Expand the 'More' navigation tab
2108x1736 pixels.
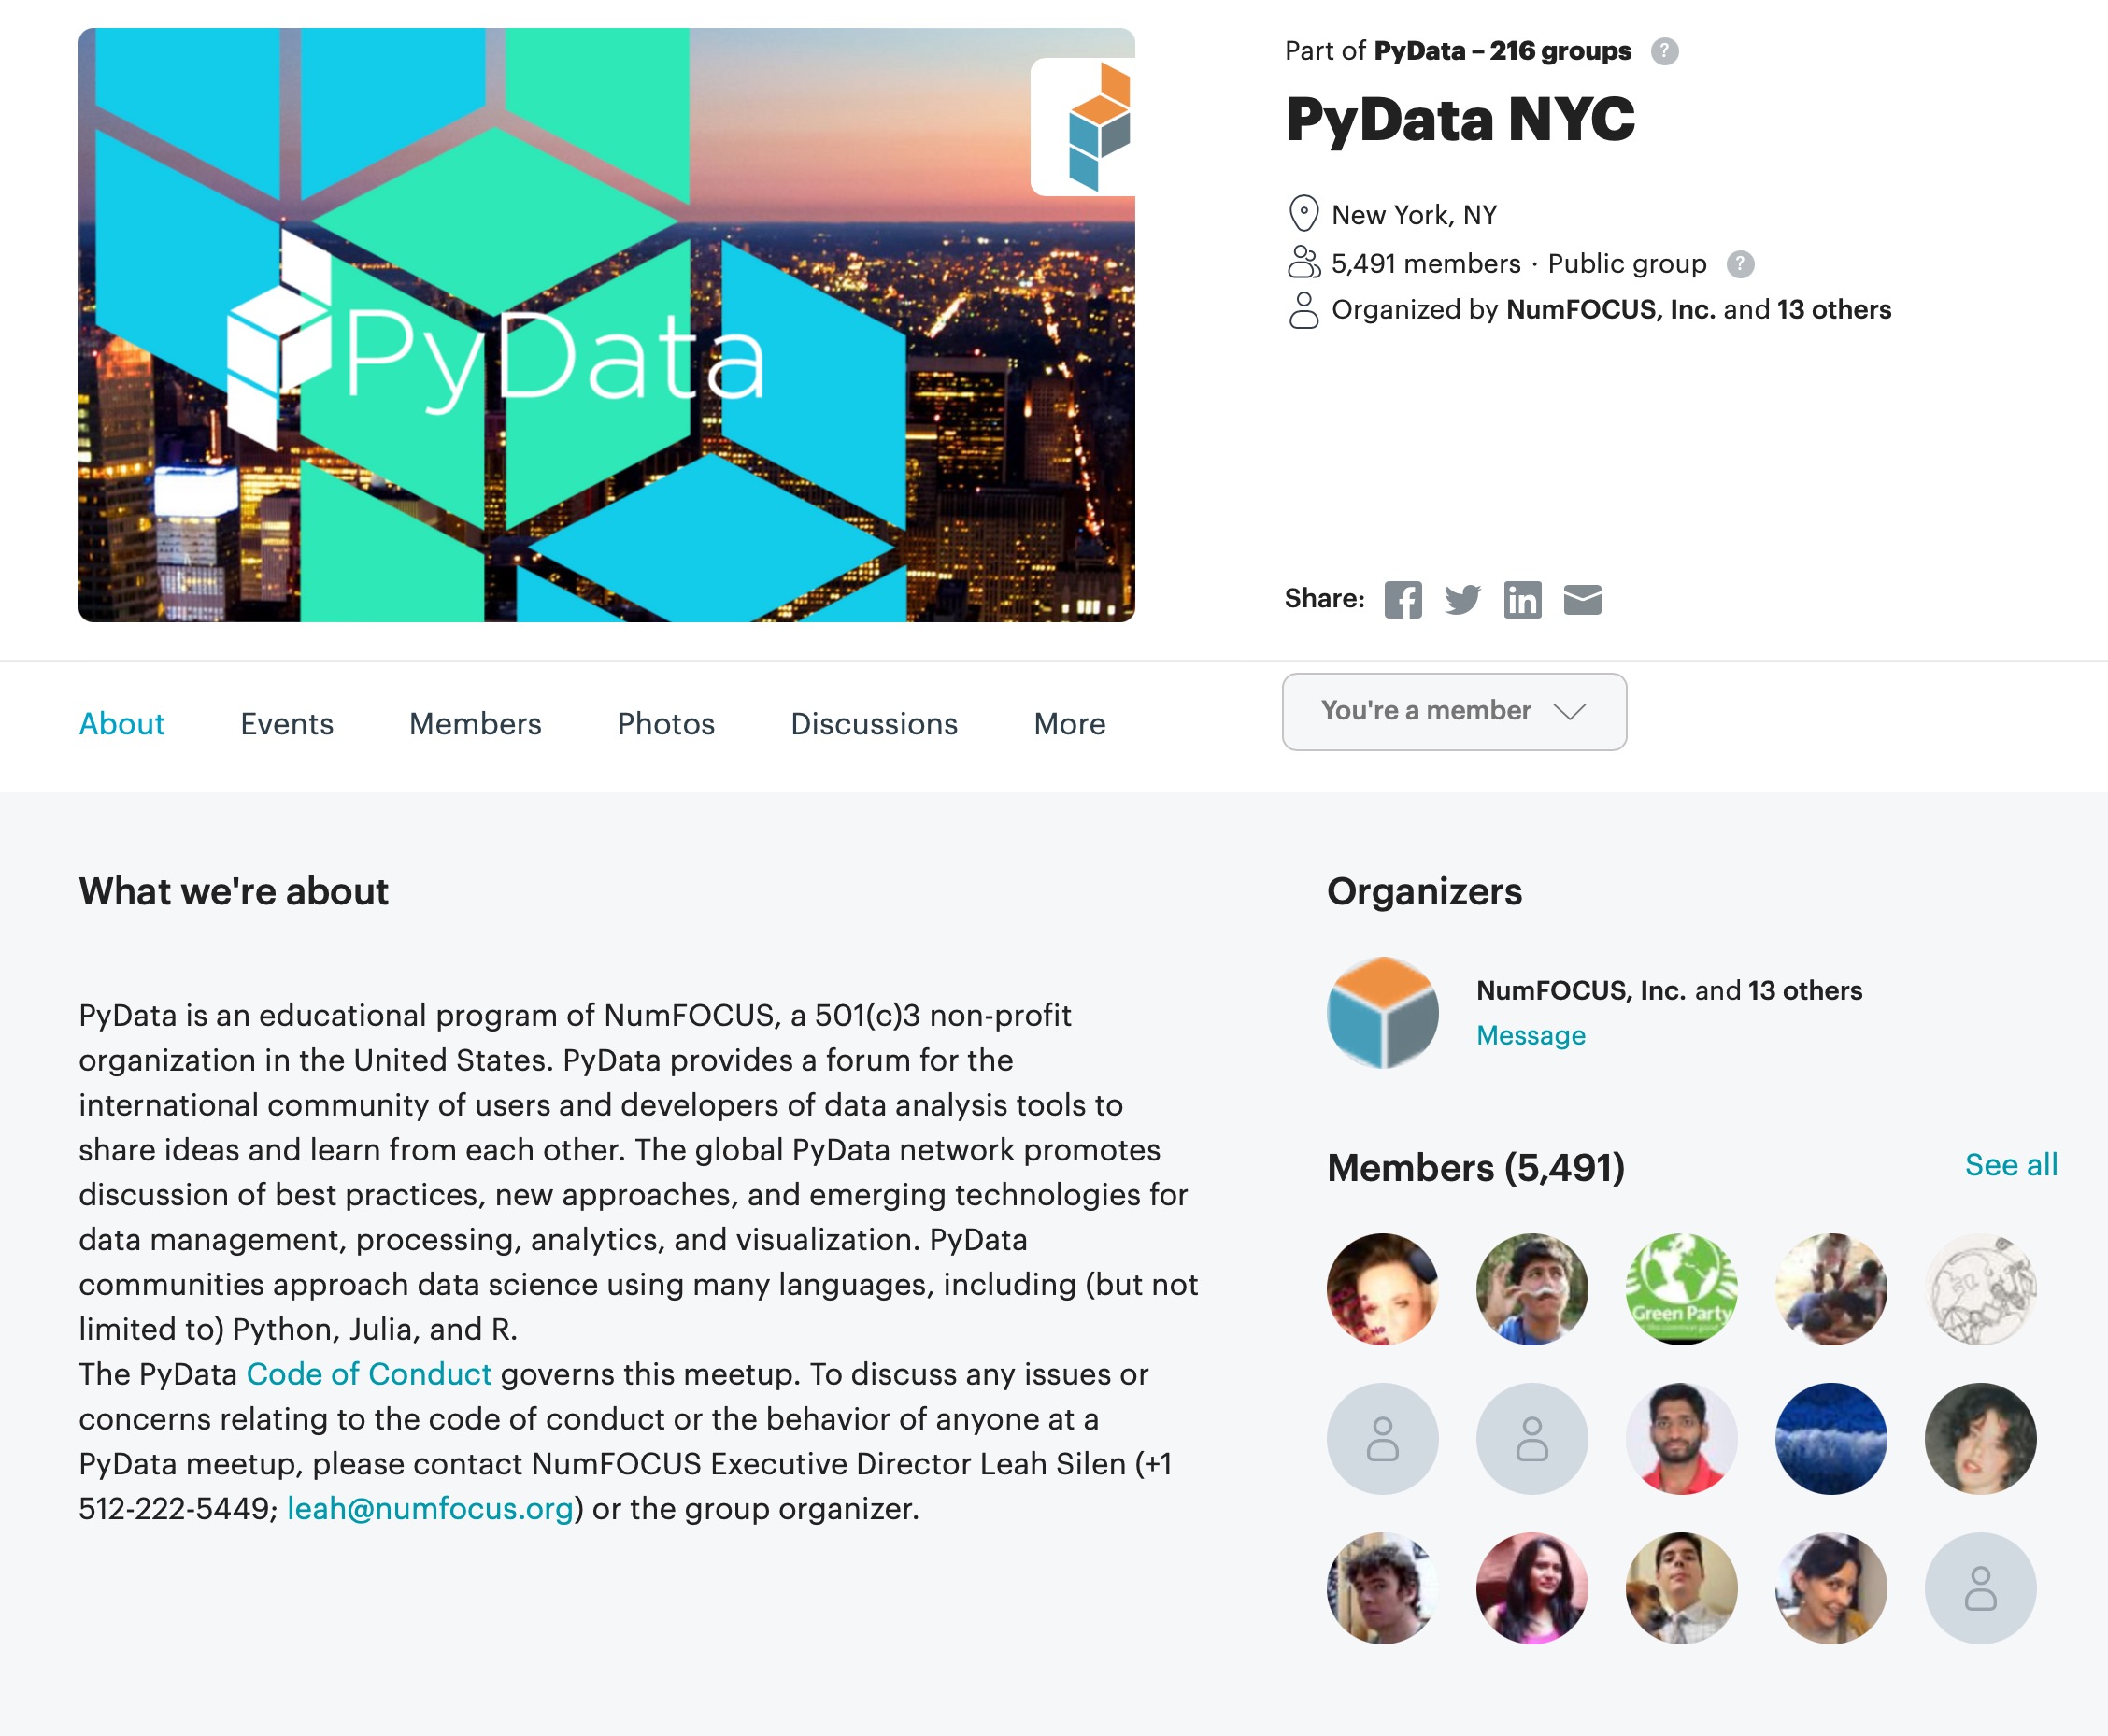tap(1070, 723)
